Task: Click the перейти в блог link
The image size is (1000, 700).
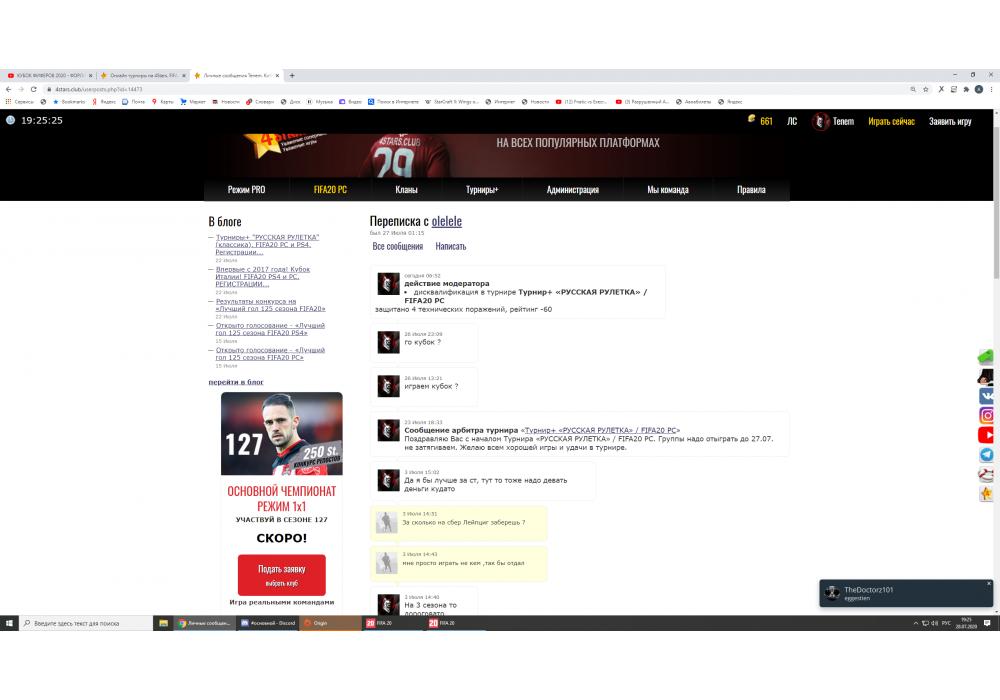Action: (236, 382)
